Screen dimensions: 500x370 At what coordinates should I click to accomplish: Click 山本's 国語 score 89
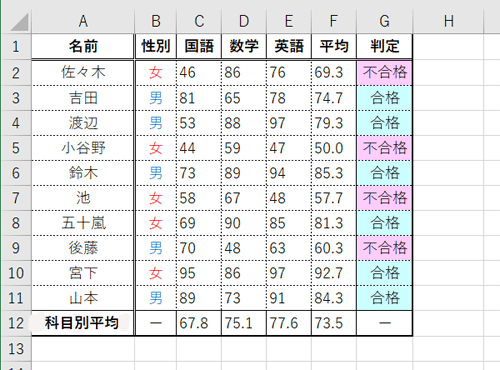tap(199, 298)
